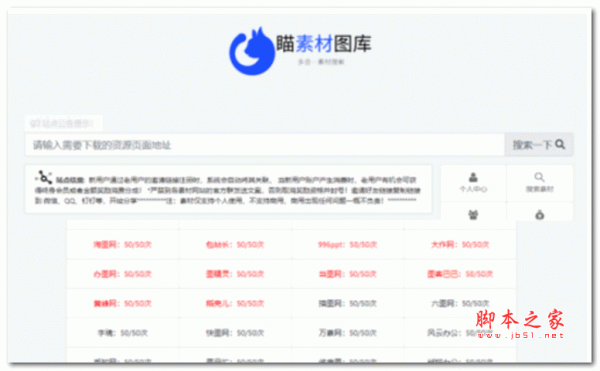Click the share icon in the notice box
Image resolution: width=600 pixels, height=371 pixels.
pyautogui.click(x=44, y=177)
